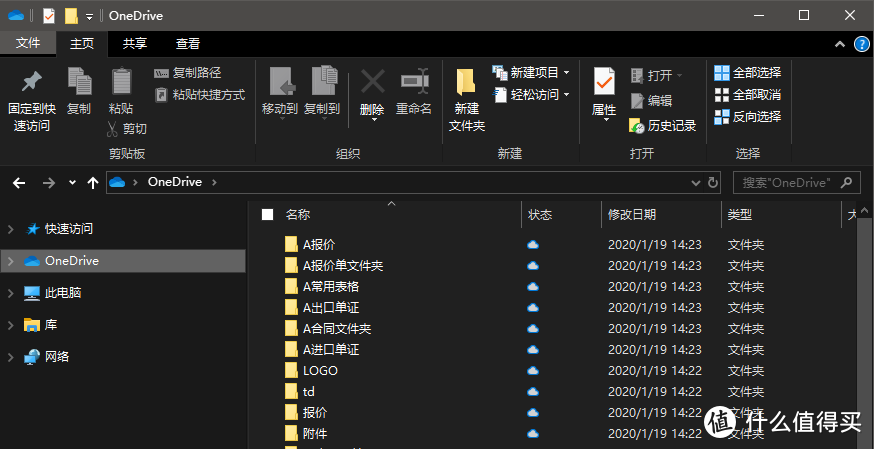The height and width of the screenshot is (449, 874).
Task: Expand the Quick access (快速访问) tree node
Action: tap(10, 229)
